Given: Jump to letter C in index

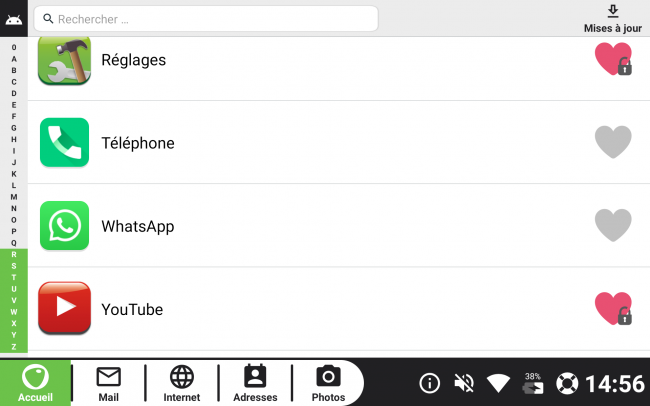Looking at the screenshot, I should (x=14, y=82).
